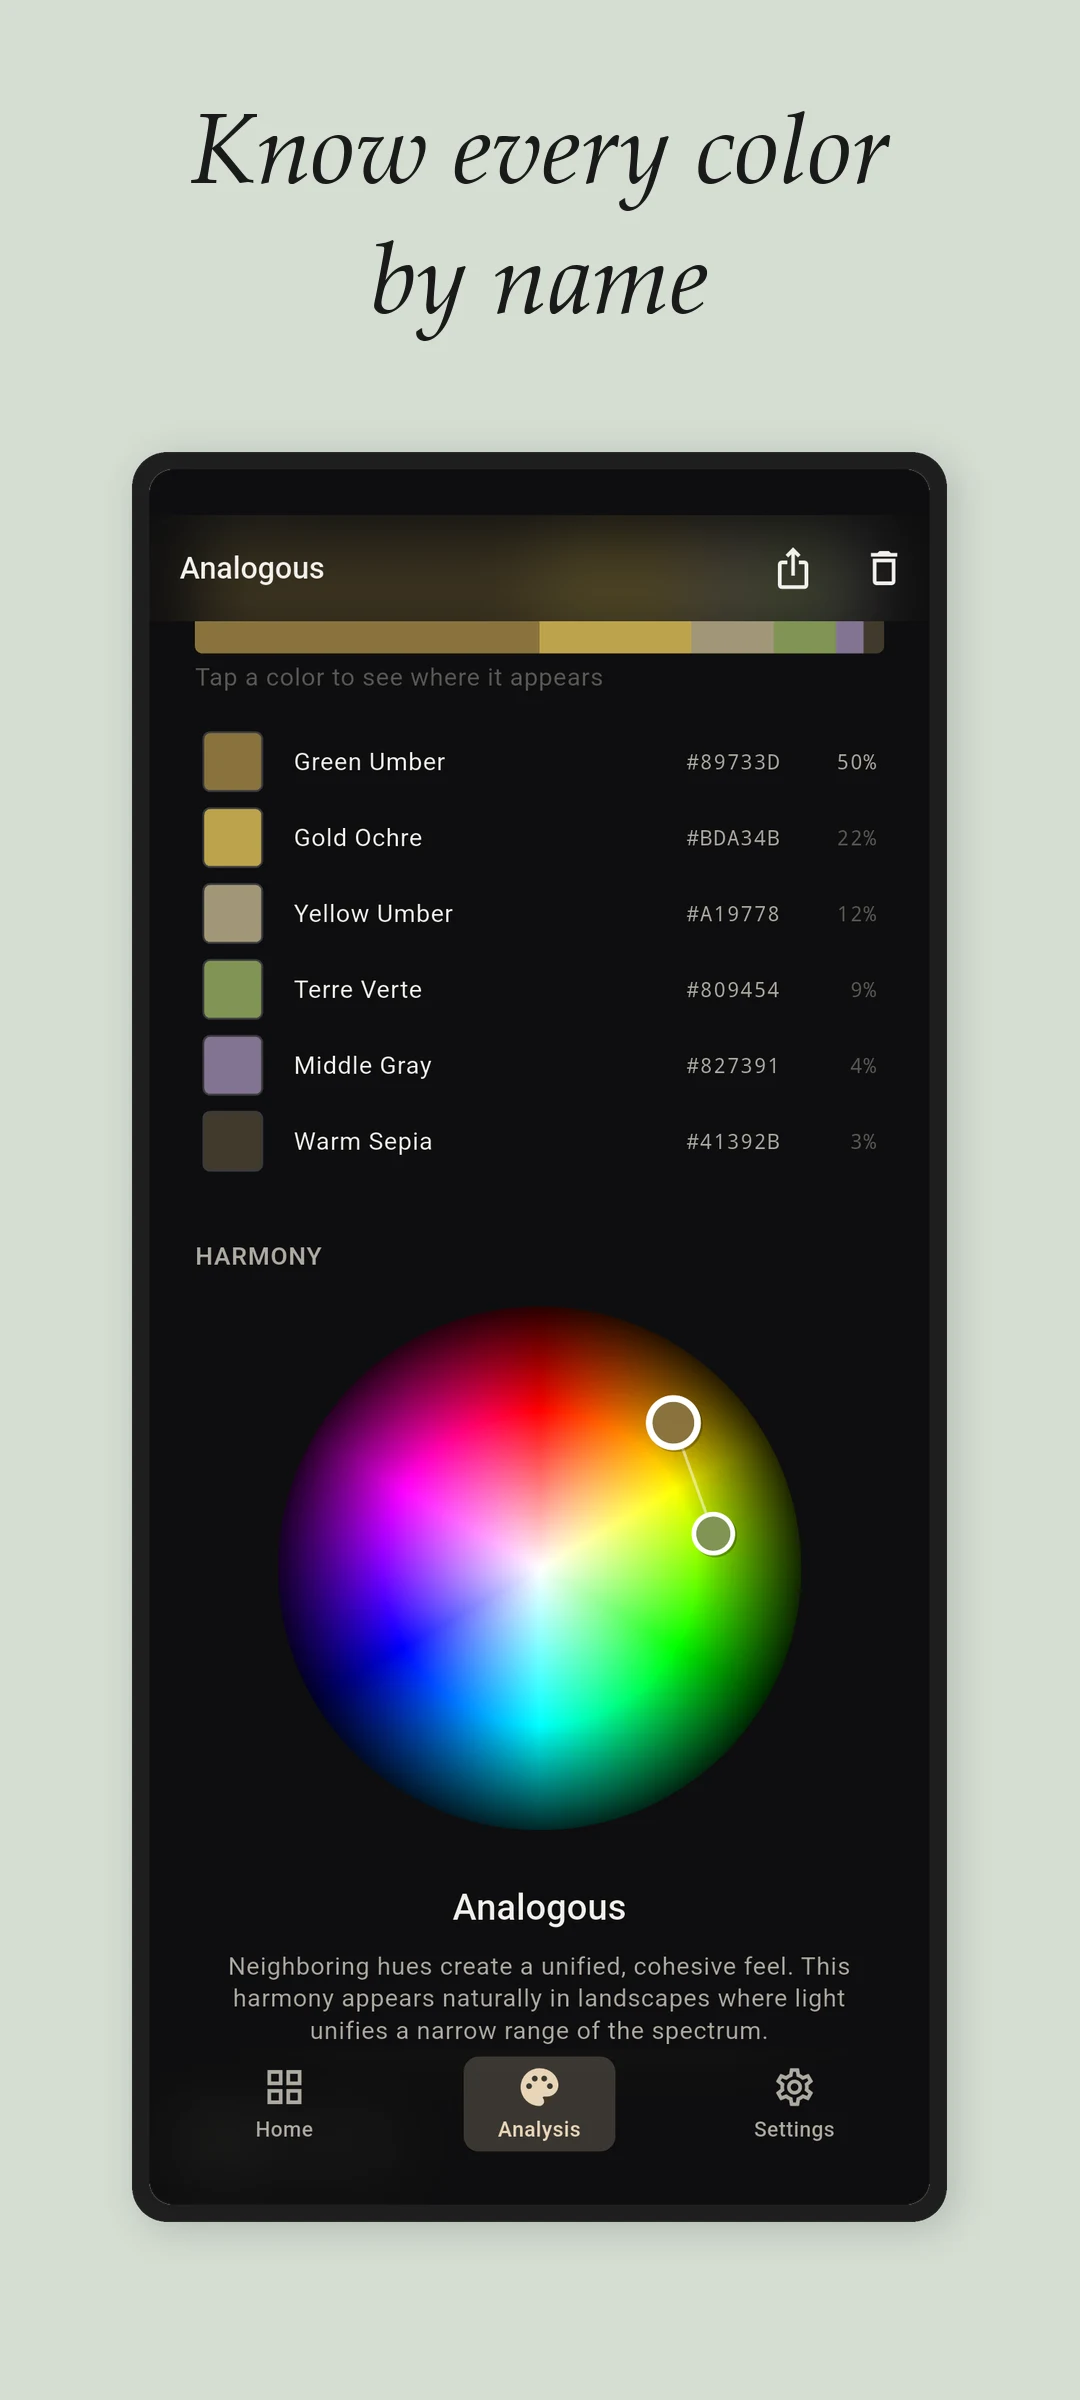Tap the Analogous header title
1080x2400 pixels.
[x=252, y=568]
